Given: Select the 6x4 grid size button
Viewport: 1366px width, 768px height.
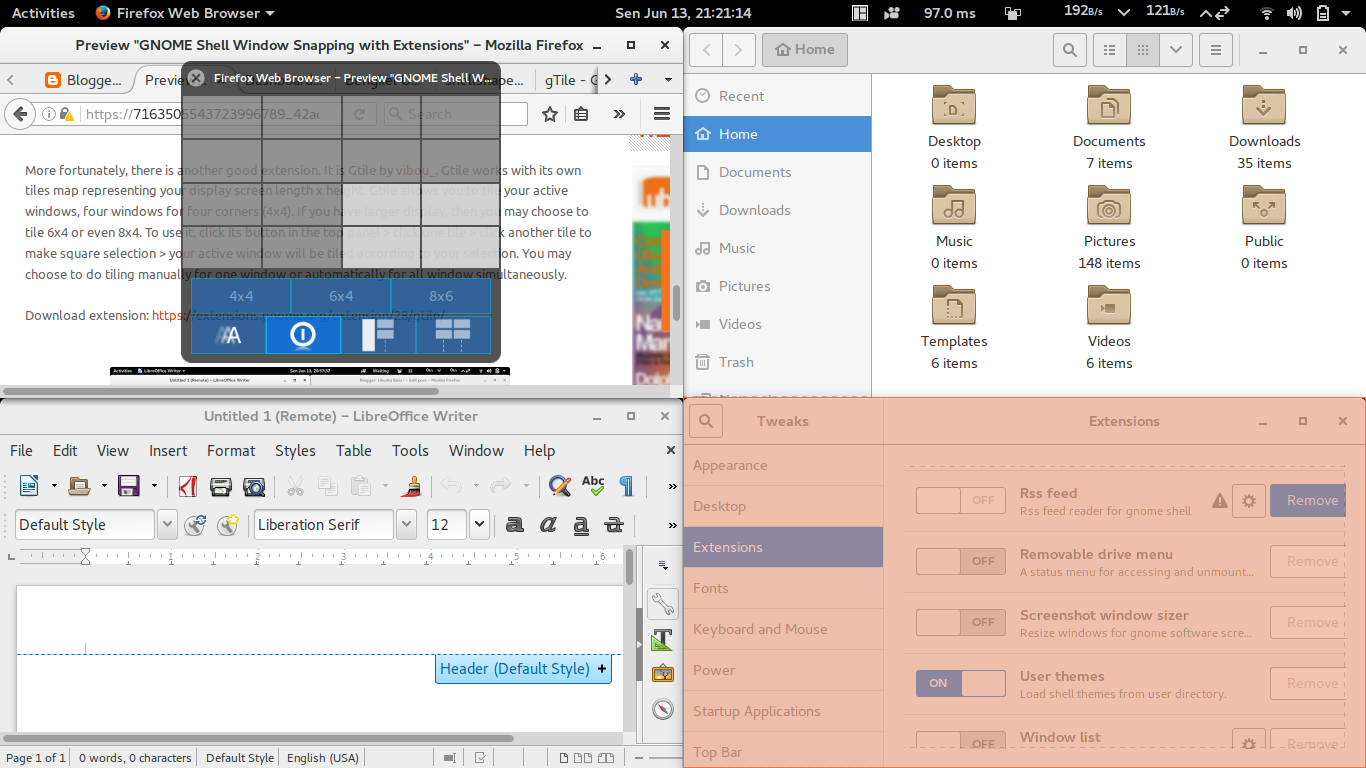Looking at the screenshot, I should (341, 296).
